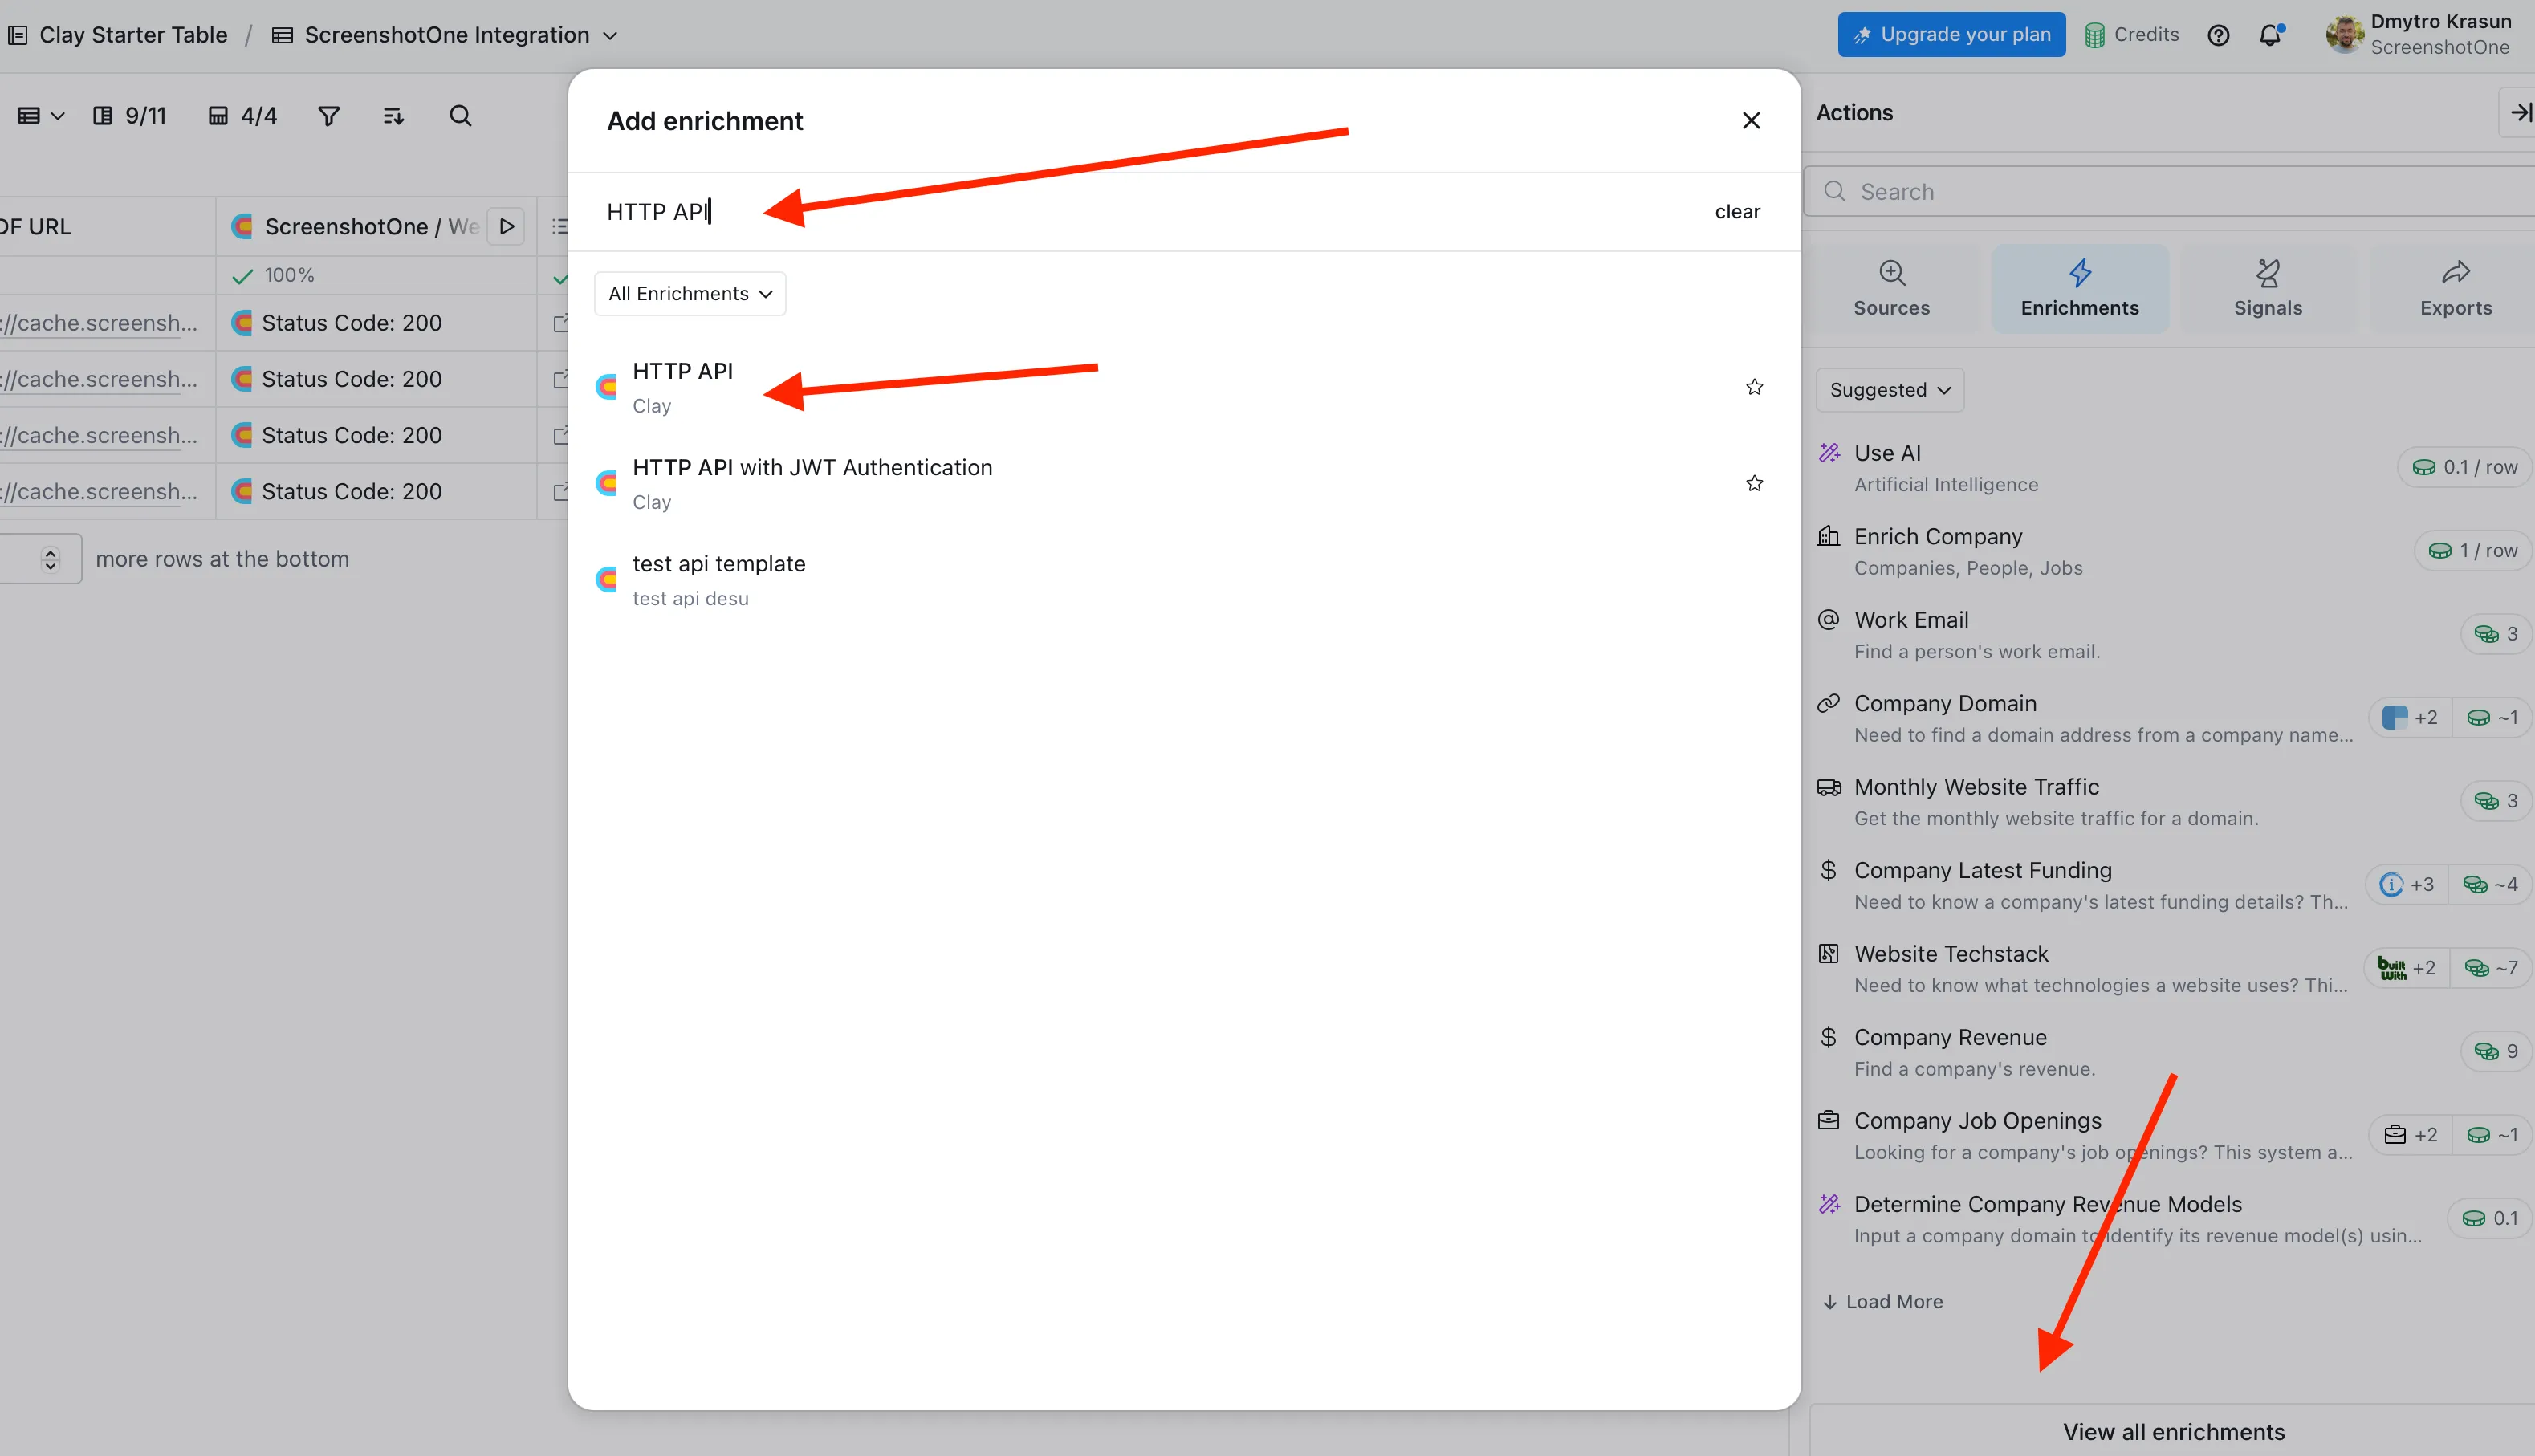Collapse the Actions panel with the arrow icon

[x=2520, y=112]
